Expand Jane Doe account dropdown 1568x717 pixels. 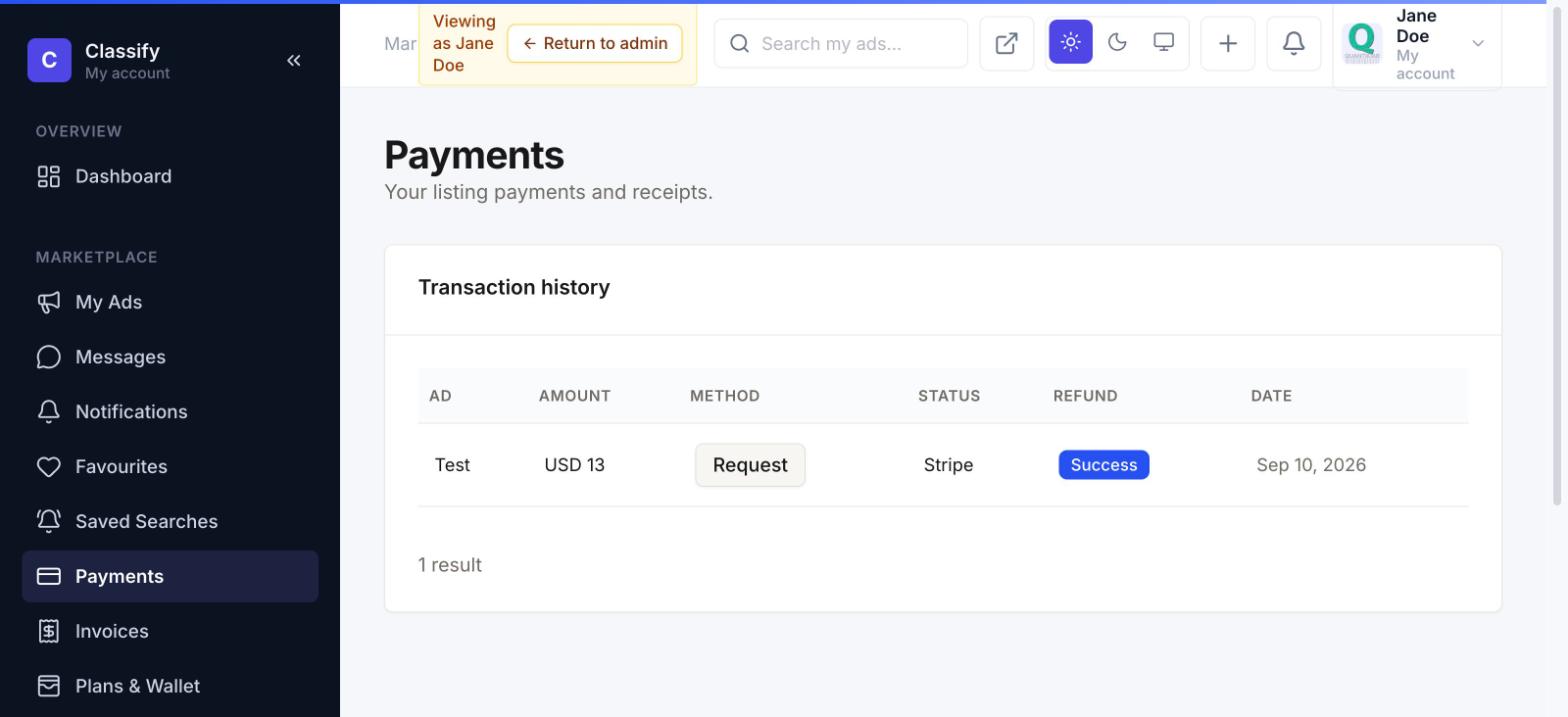1417,43
